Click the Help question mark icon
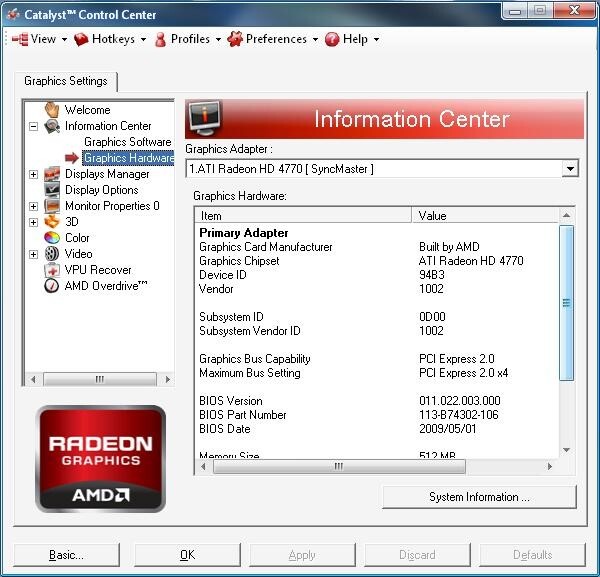This screenshot has width=600, height=577. 332,39
